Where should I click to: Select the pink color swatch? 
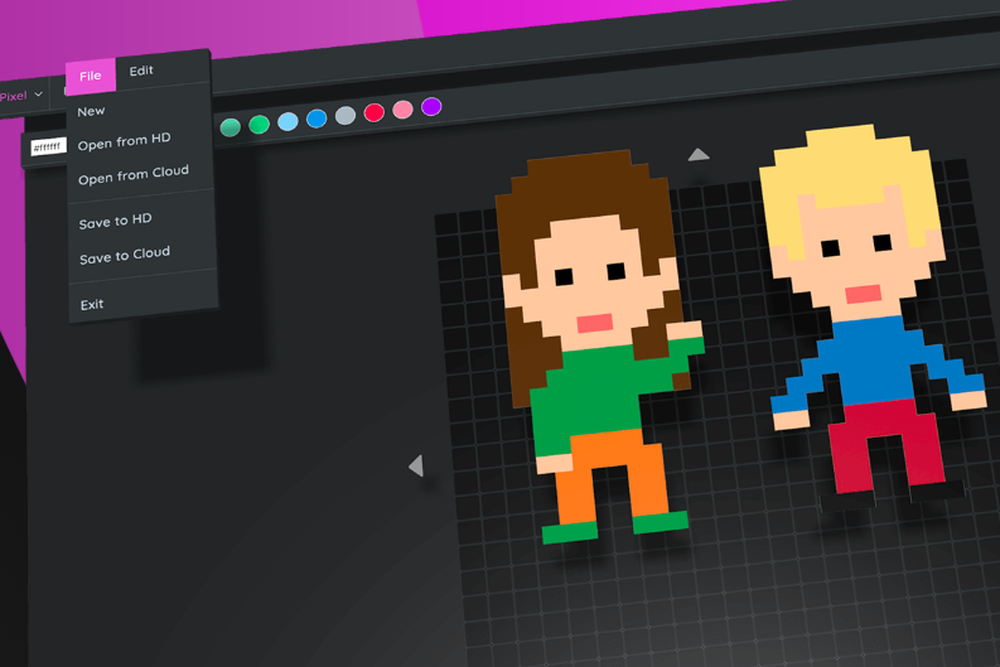(x=401, y=110)
